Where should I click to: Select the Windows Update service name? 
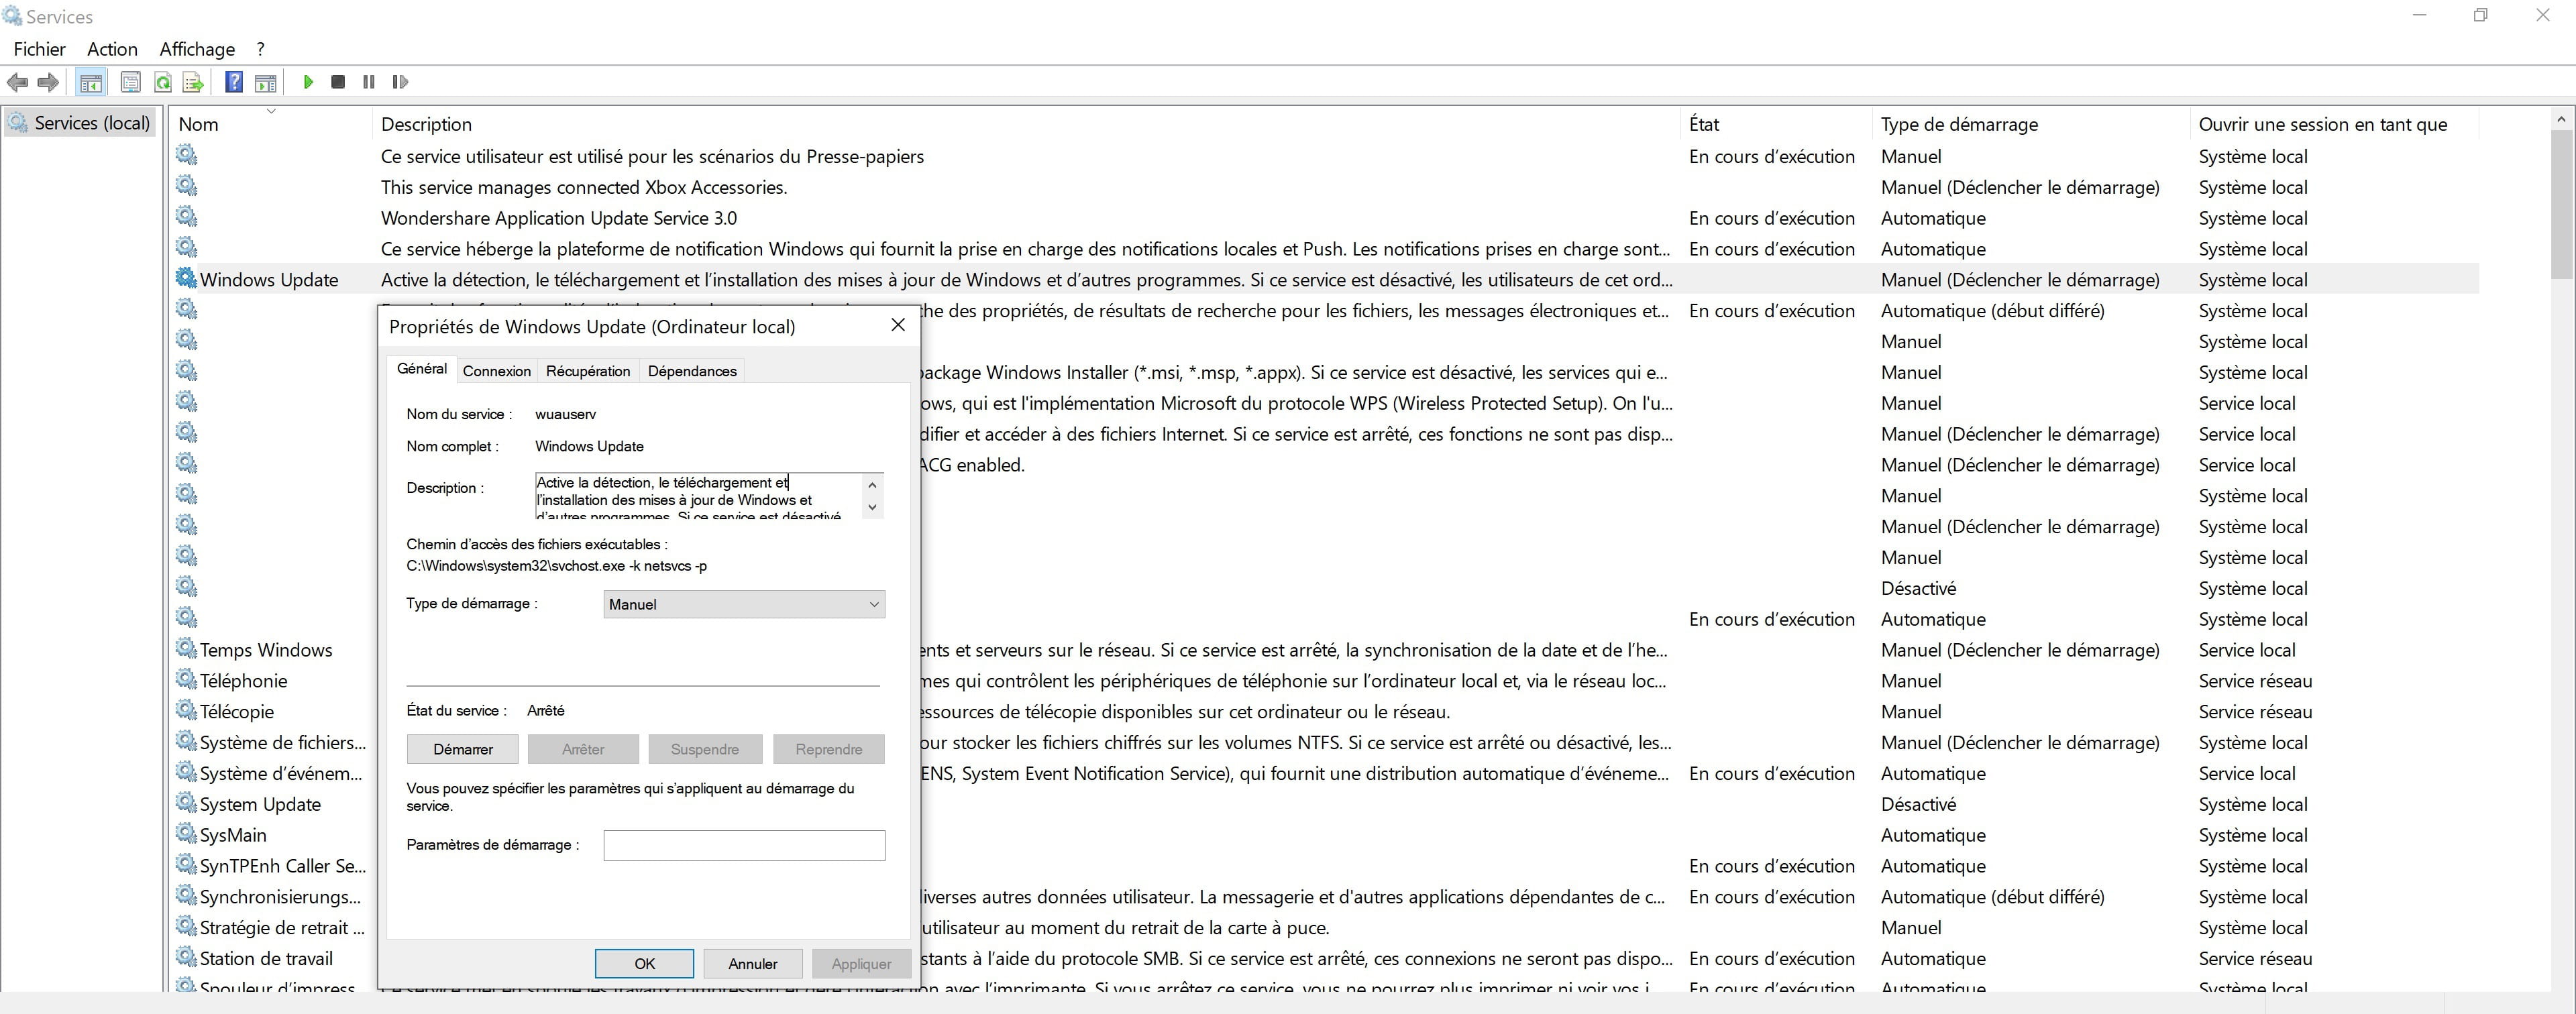tap(269, 280)
